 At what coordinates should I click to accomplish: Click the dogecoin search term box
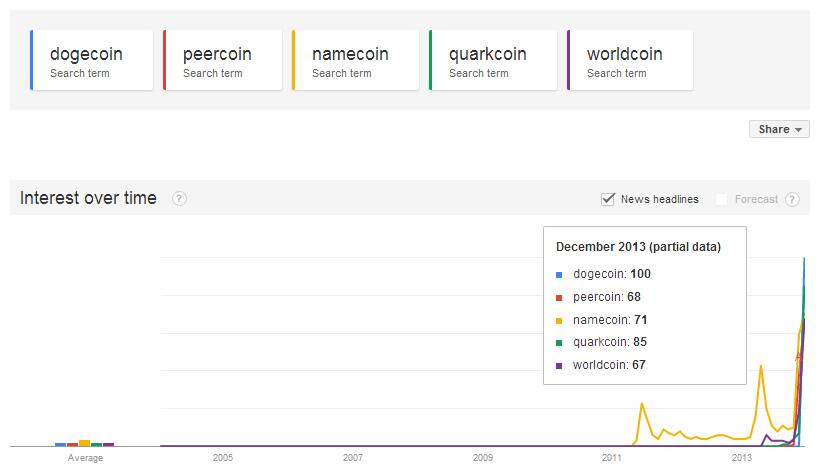[x=92, y=60]
